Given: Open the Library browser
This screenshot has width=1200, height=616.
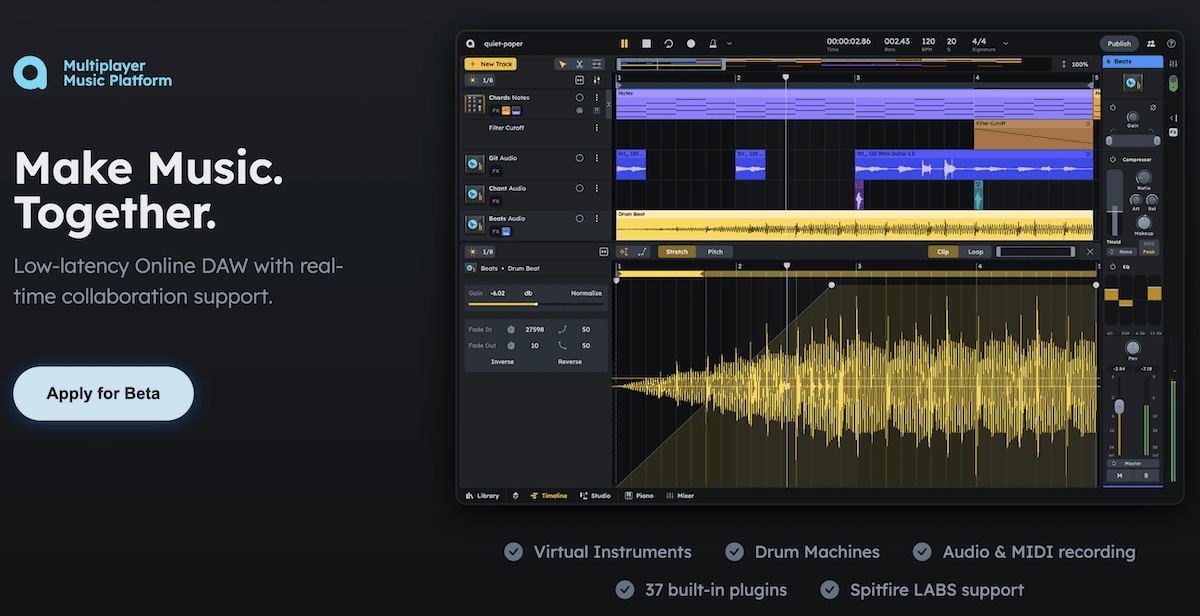Looking at the screenshot, I should tap(485, 495).
